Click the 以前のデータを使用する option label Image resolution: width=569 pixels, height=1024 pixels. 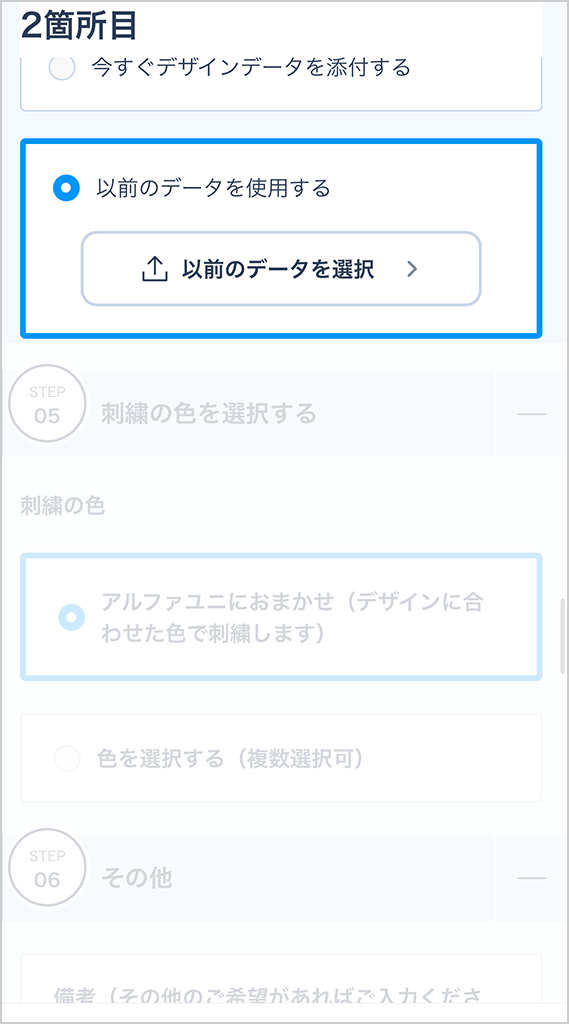[213, 189]
